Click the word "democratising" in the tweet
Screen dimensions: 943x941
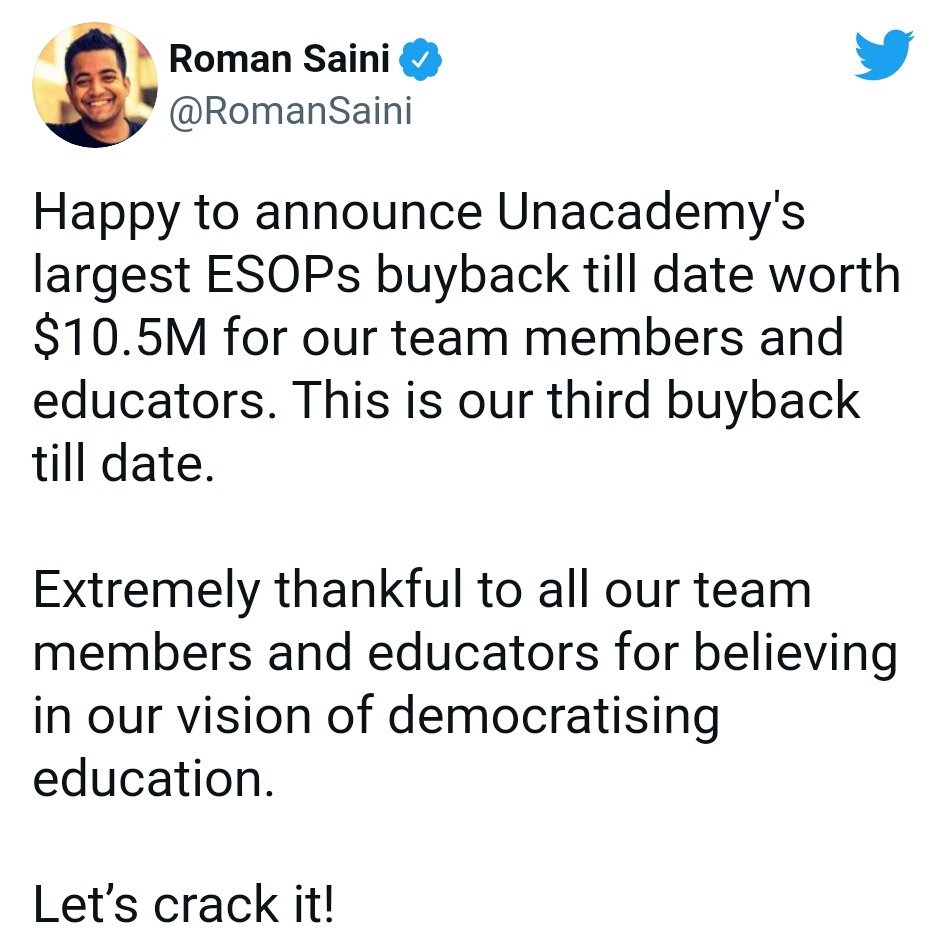[553, 717]
